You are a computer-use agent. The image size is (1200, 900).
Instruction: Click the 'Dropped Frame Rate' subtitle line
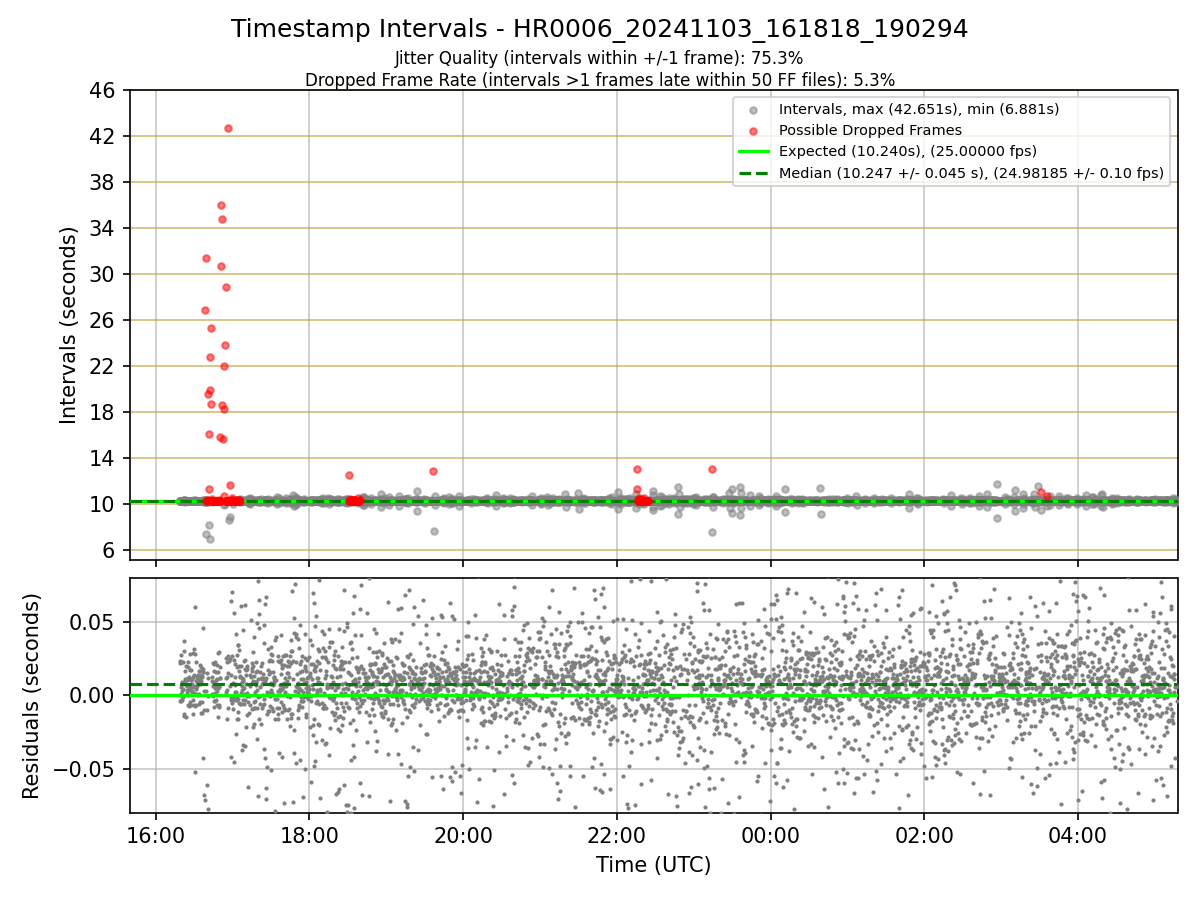(599, 80)
